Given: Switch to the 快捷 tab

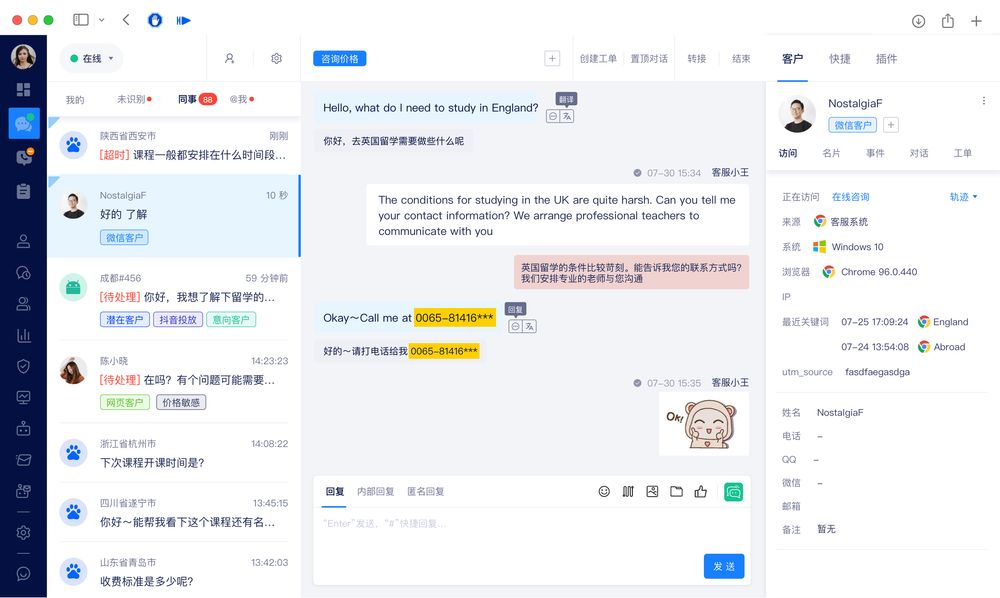Looking at the screenshot, I should pos(840,59).
